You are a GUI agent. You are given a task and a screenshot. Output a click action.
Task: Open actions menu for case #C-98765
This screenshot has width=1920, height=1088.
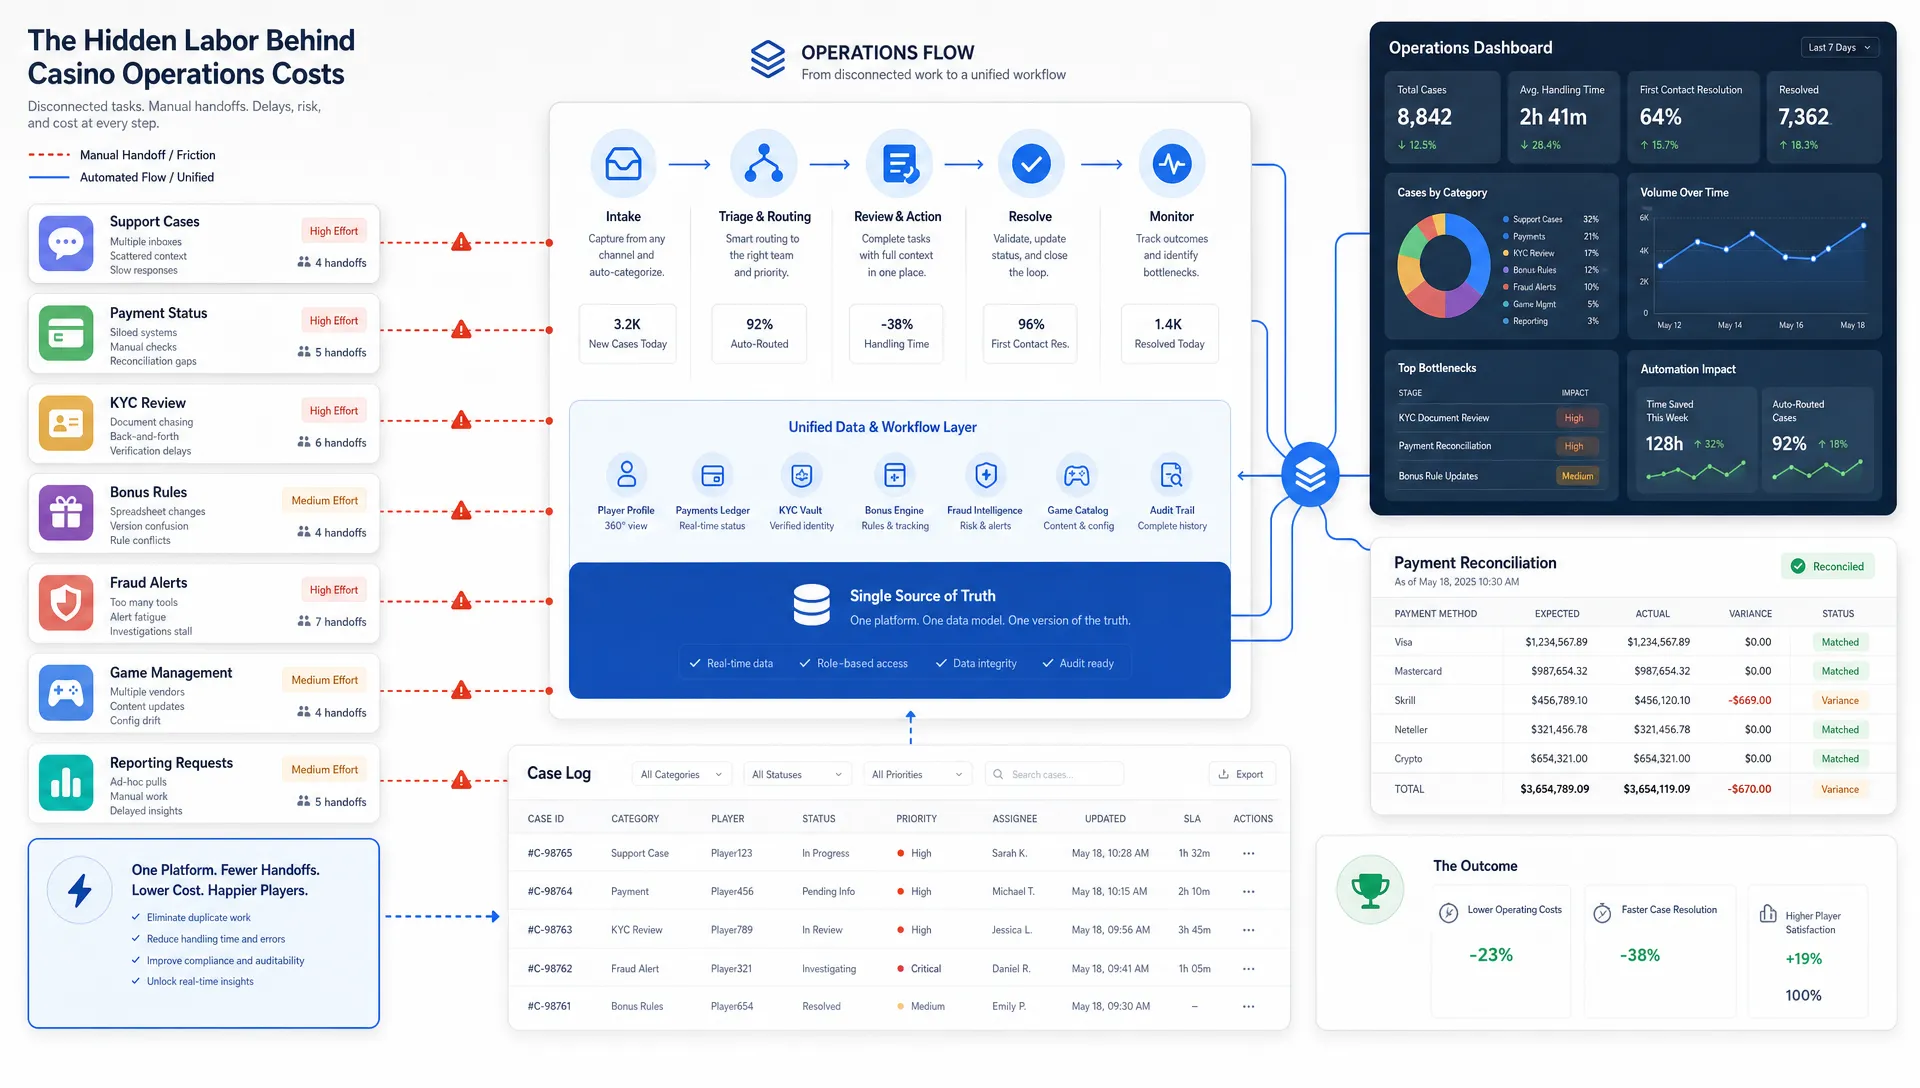point(1248,853)
